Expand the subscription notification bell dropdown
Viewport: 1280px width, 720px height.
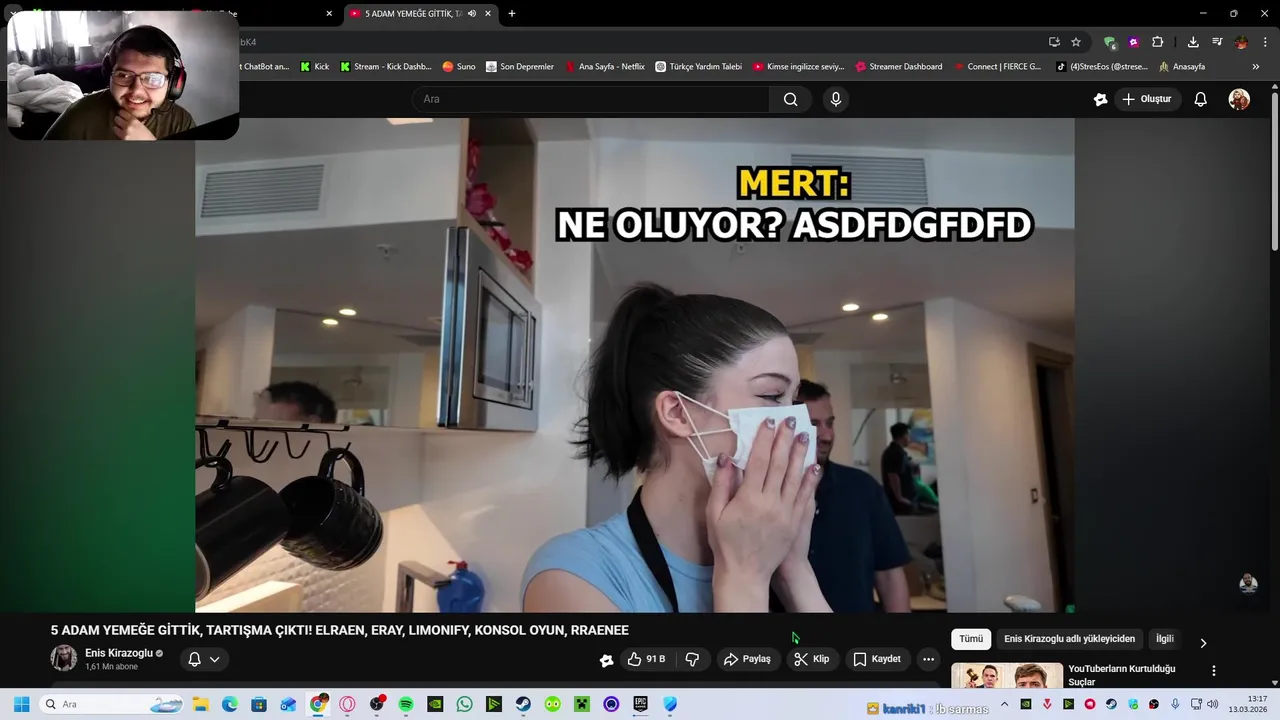[203, 659]
